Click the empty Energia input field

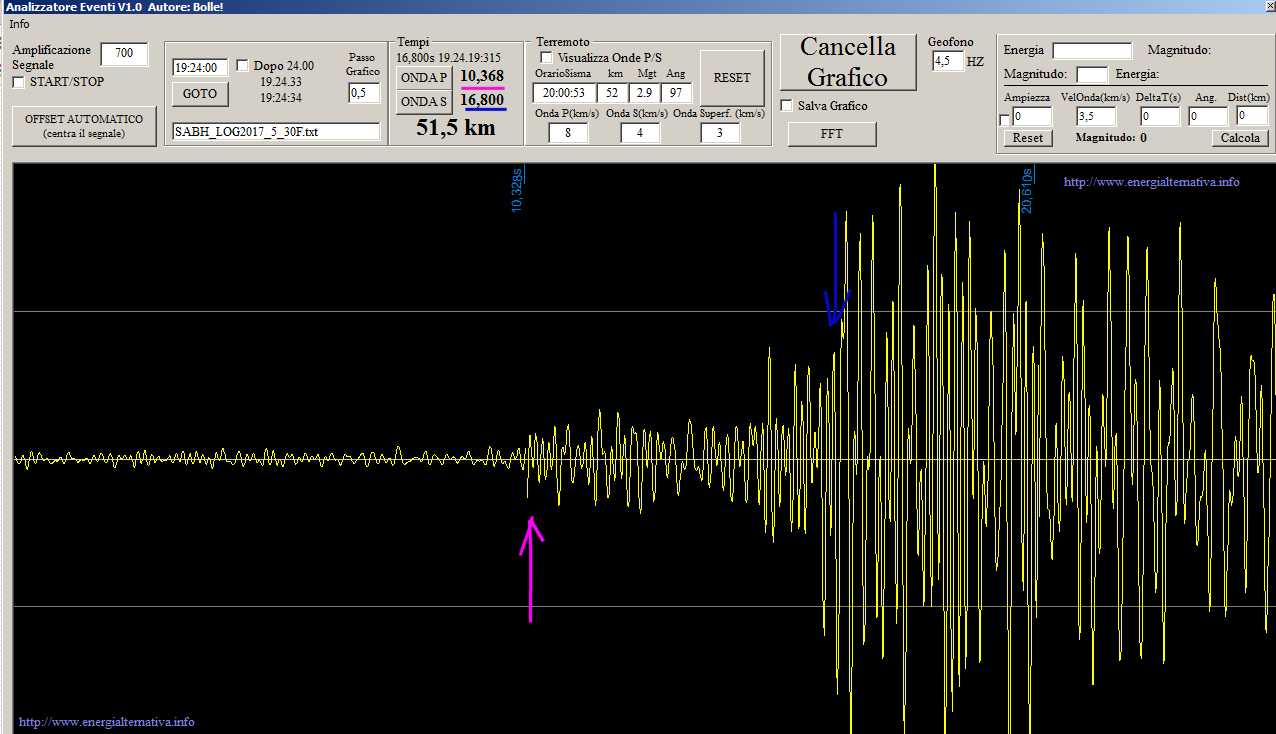1092,50
